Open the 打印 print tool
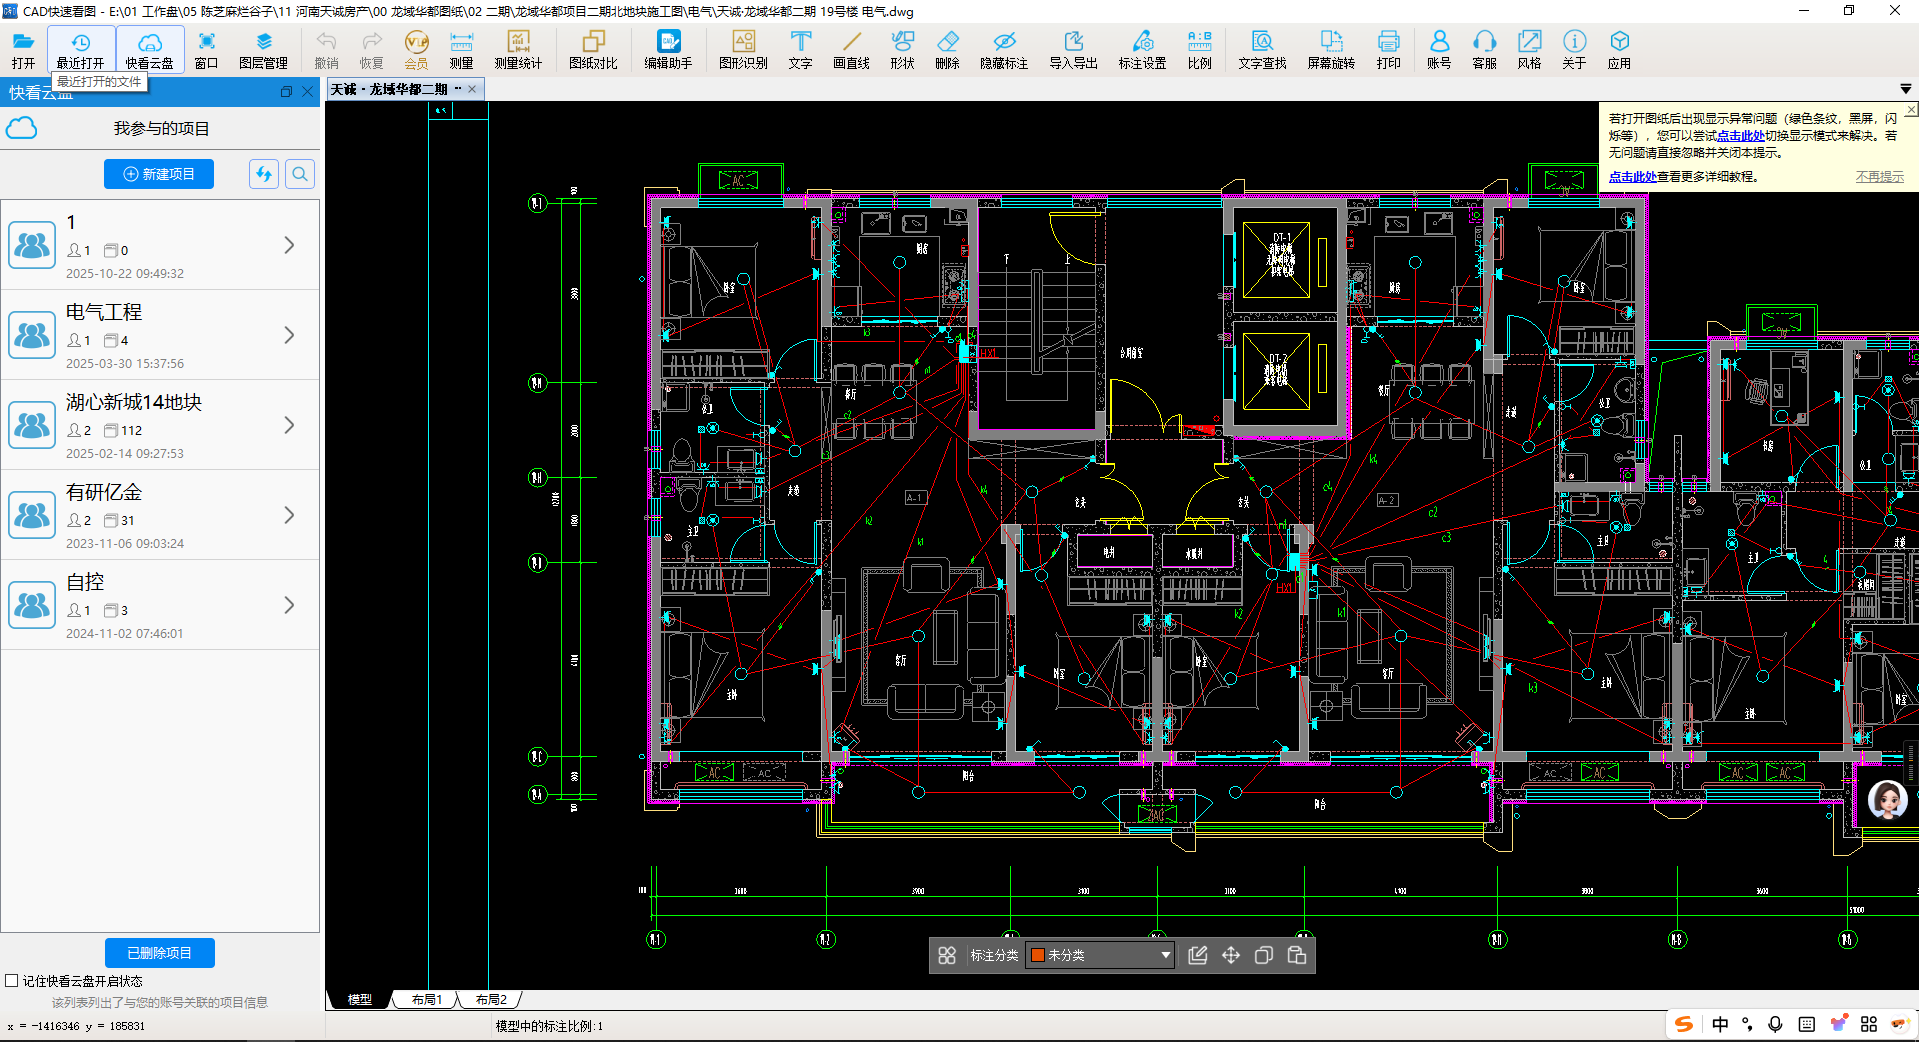The width and height of the screenshot is (1919, 1042). 1388,49
